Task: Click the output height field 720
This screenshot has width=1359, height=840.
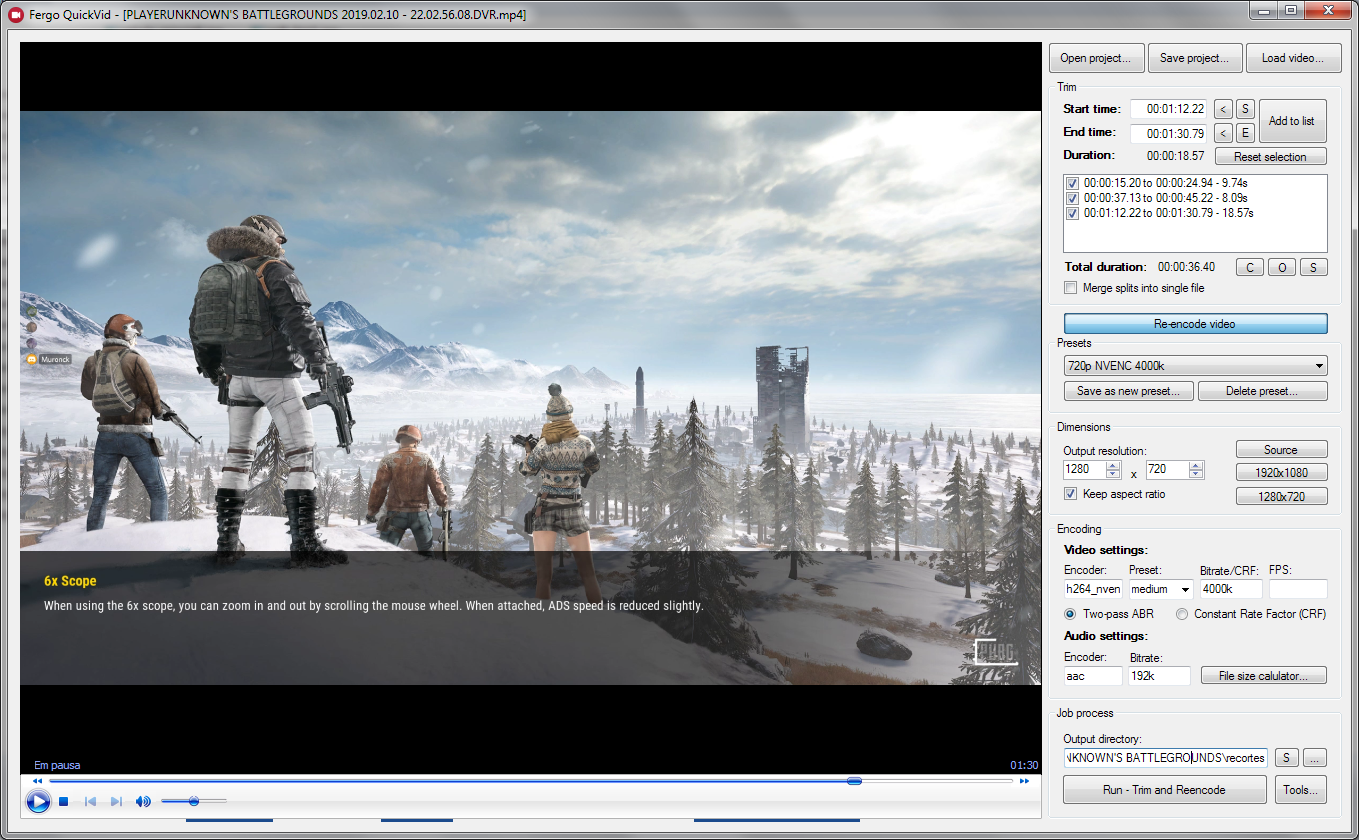Action: 1168,470
